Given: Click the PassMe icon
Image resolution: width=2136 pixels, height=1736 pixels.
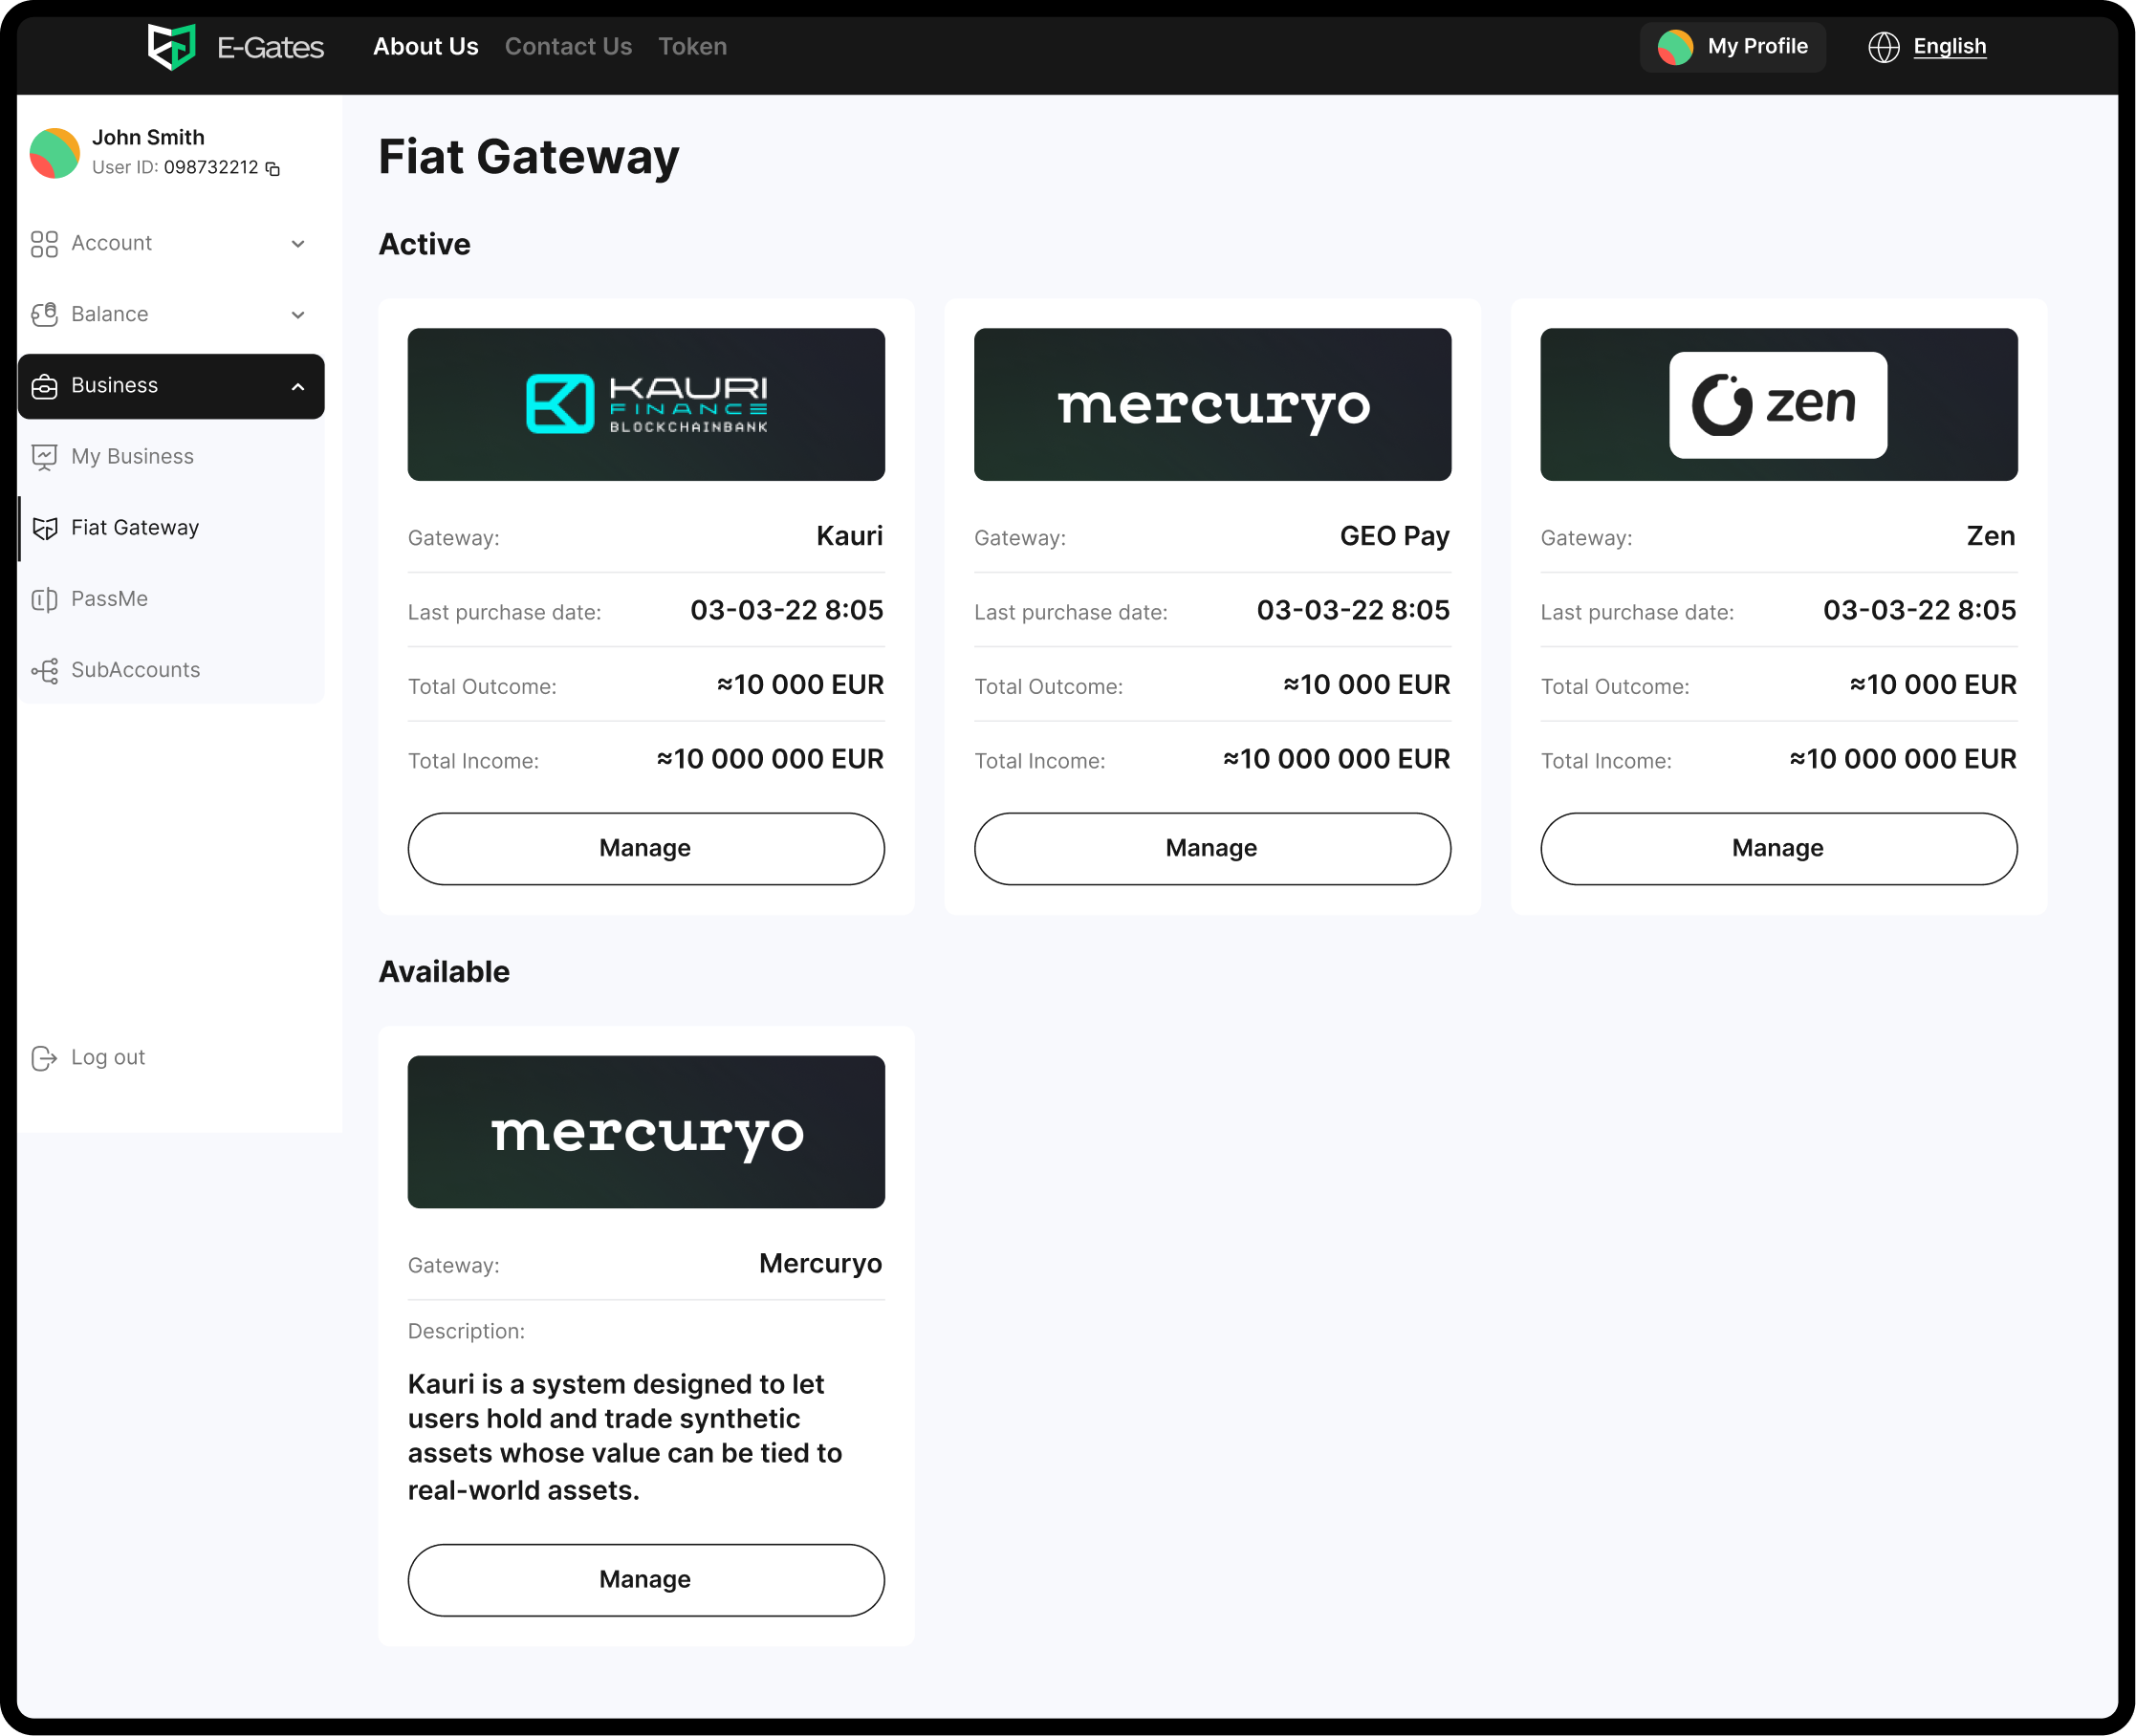Looking at the screenshot, I should 44,599.
